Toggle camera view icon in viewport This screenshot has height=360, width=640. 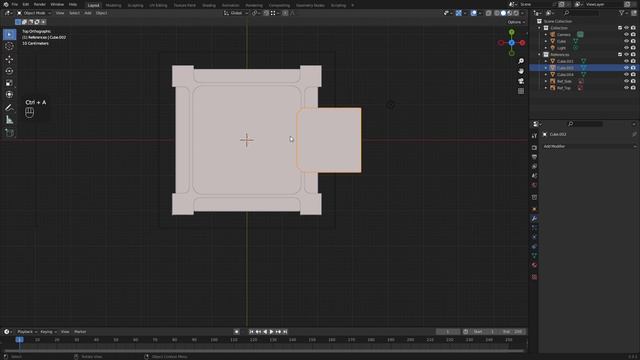[x=521, y=81]
